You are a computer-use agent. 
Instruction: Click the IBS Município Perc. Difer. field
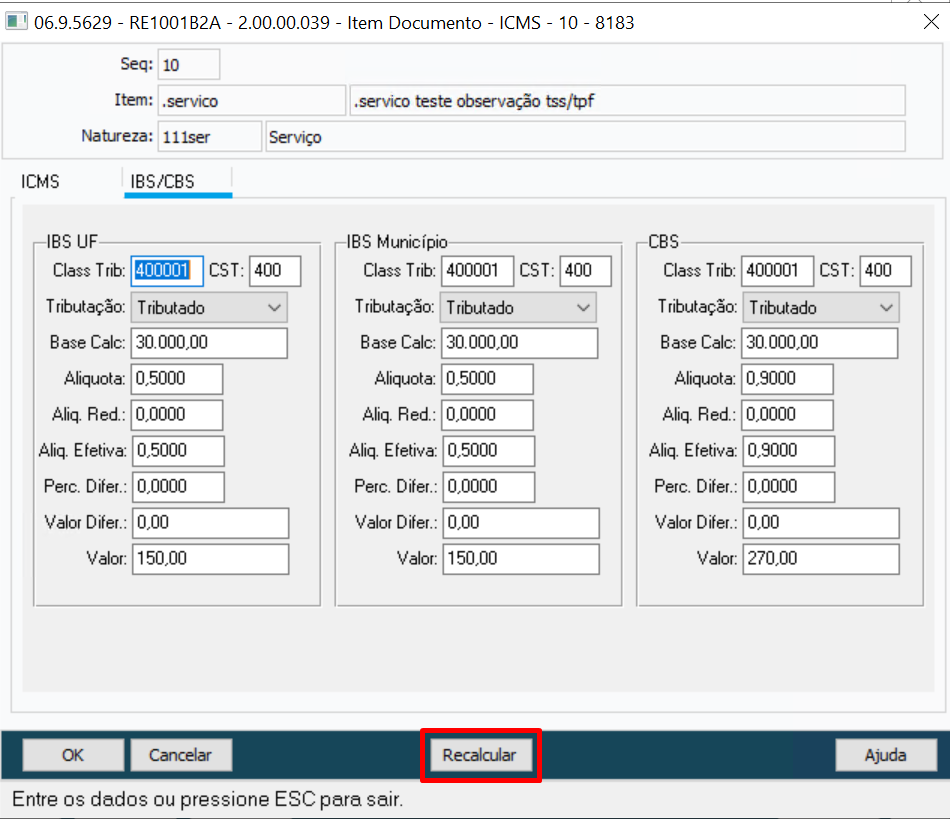[488, 486]
